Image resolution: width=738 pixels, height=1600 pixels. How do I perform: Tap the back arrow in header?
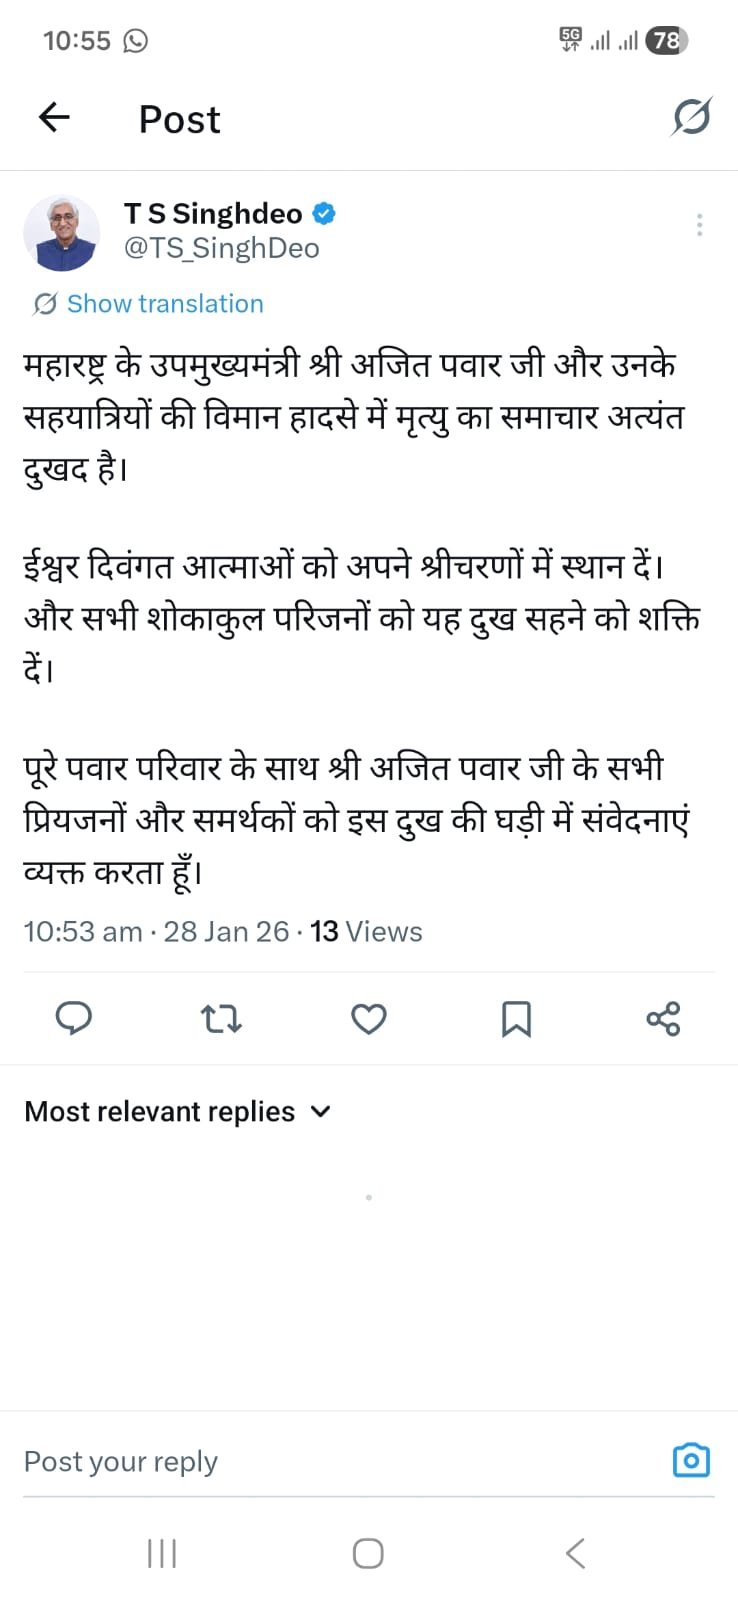pos(54,118)
